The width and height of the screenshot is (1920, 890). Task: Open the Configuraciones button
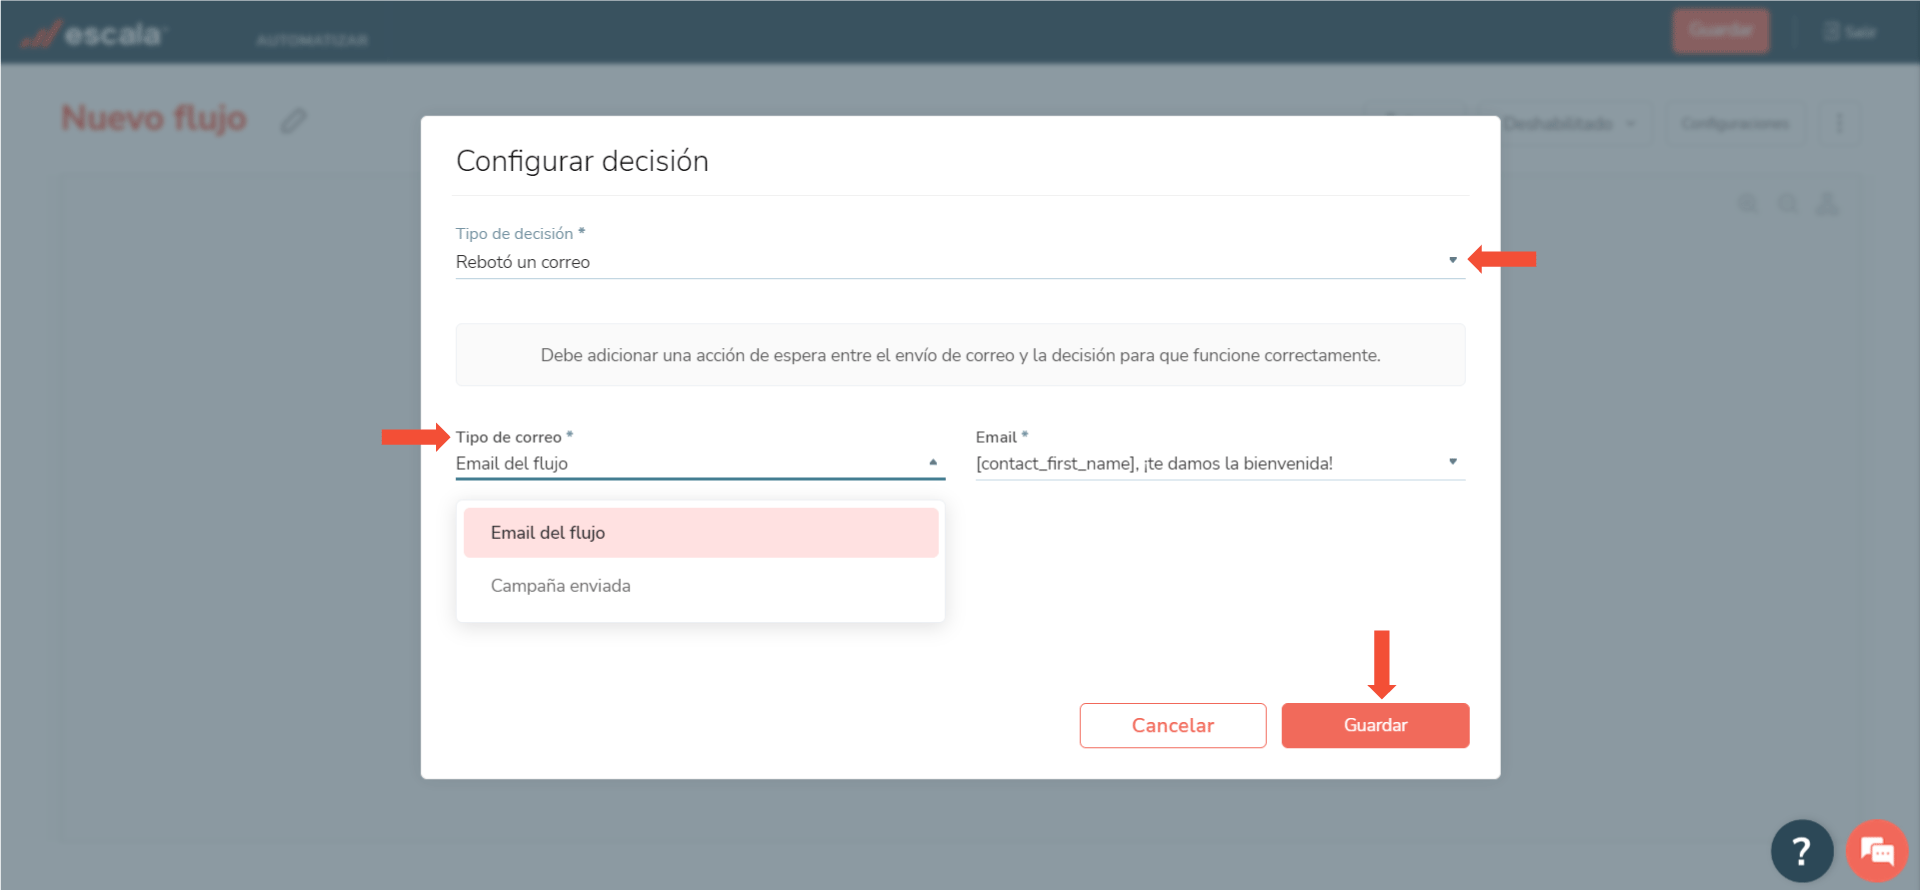(1735, 124)
